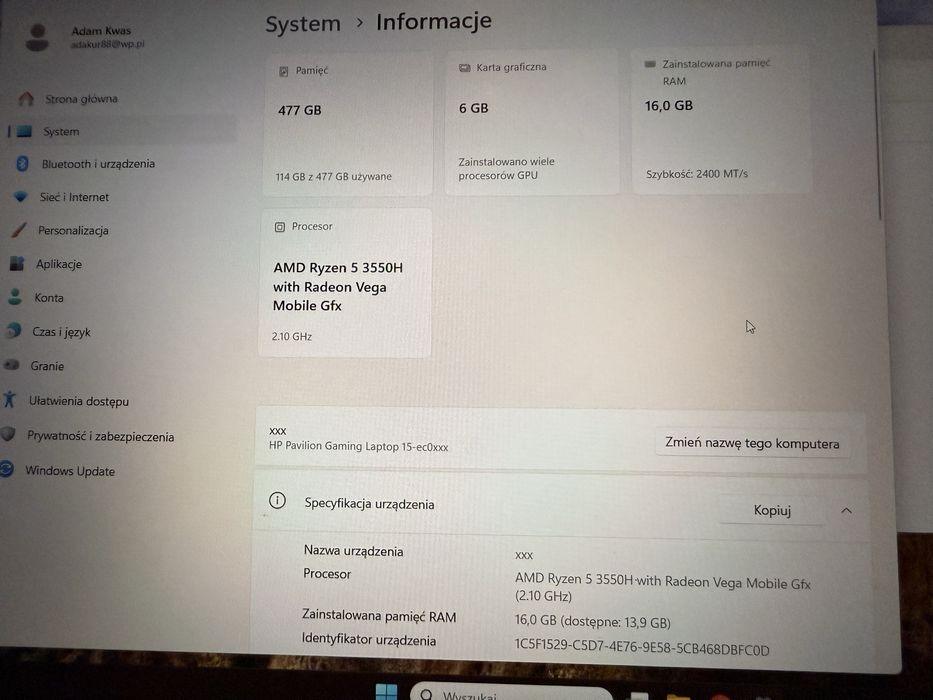Click AMD Ryzen 5 3550H processor name card text
This screenshot has width=933, height=700.
(x=338, y=286)
